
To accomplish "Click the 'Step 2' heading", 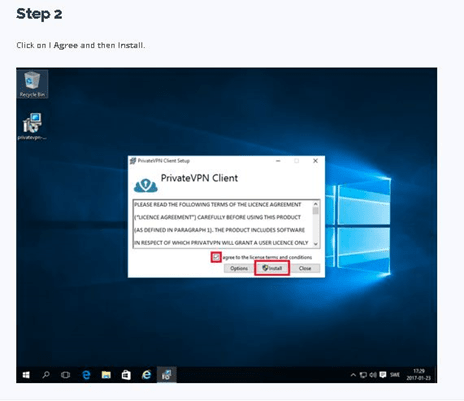I will coord(39,14).
